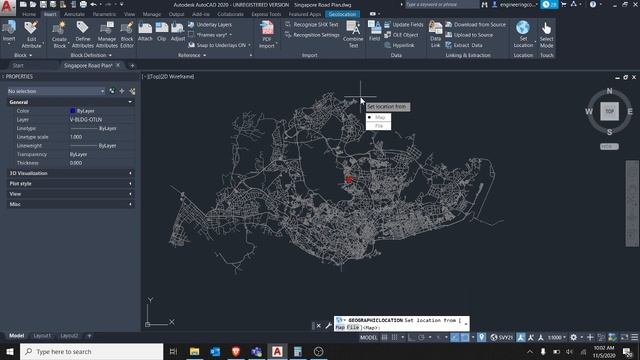The image size is (640, 360).
Task: Click PDF Import icon
Action: (267, 34)
